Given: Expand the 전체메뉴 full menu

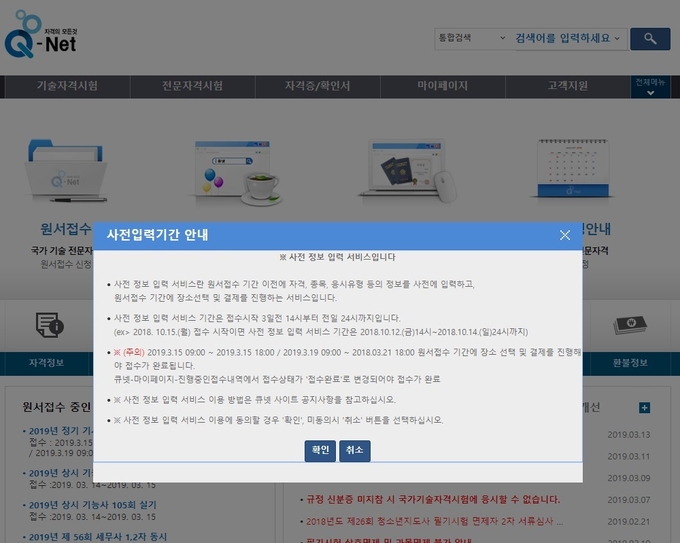Looking at the screenshot, I should click(x=650, y=86).
